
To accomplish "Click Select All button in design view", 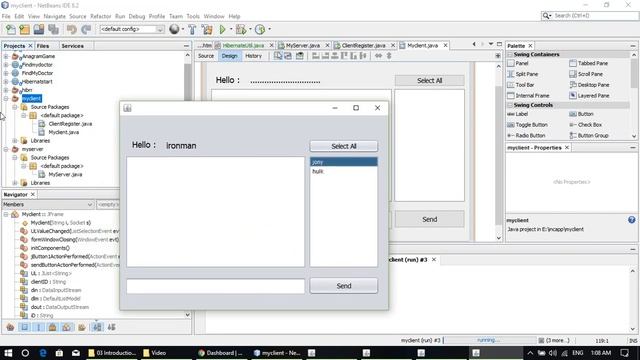I will tap(429, 80).
